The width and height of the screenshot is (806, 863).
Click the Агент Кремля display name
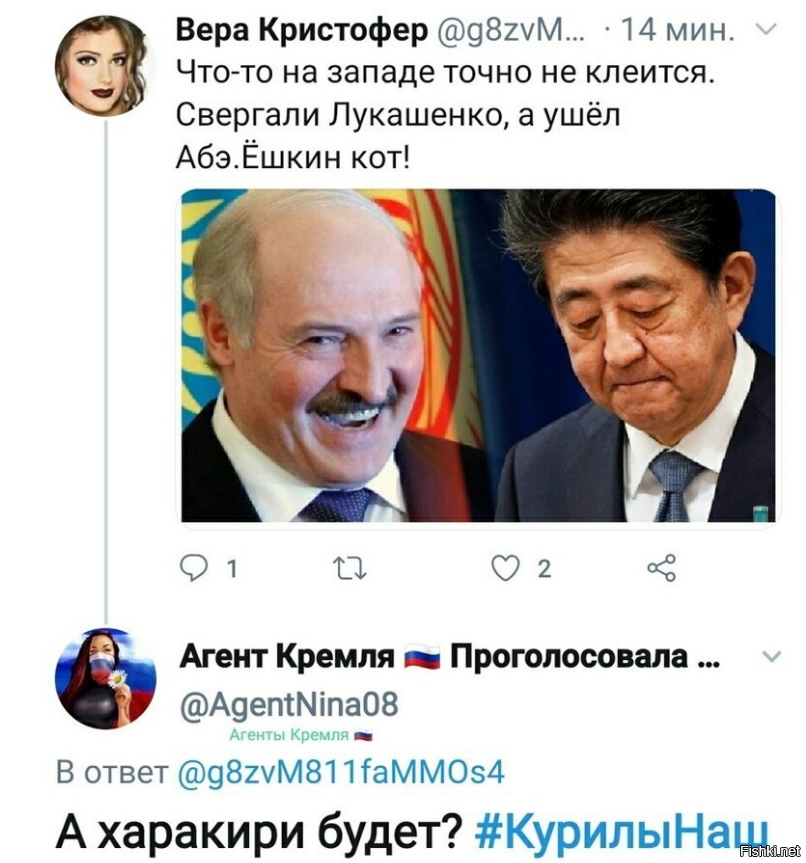[287, 657]
